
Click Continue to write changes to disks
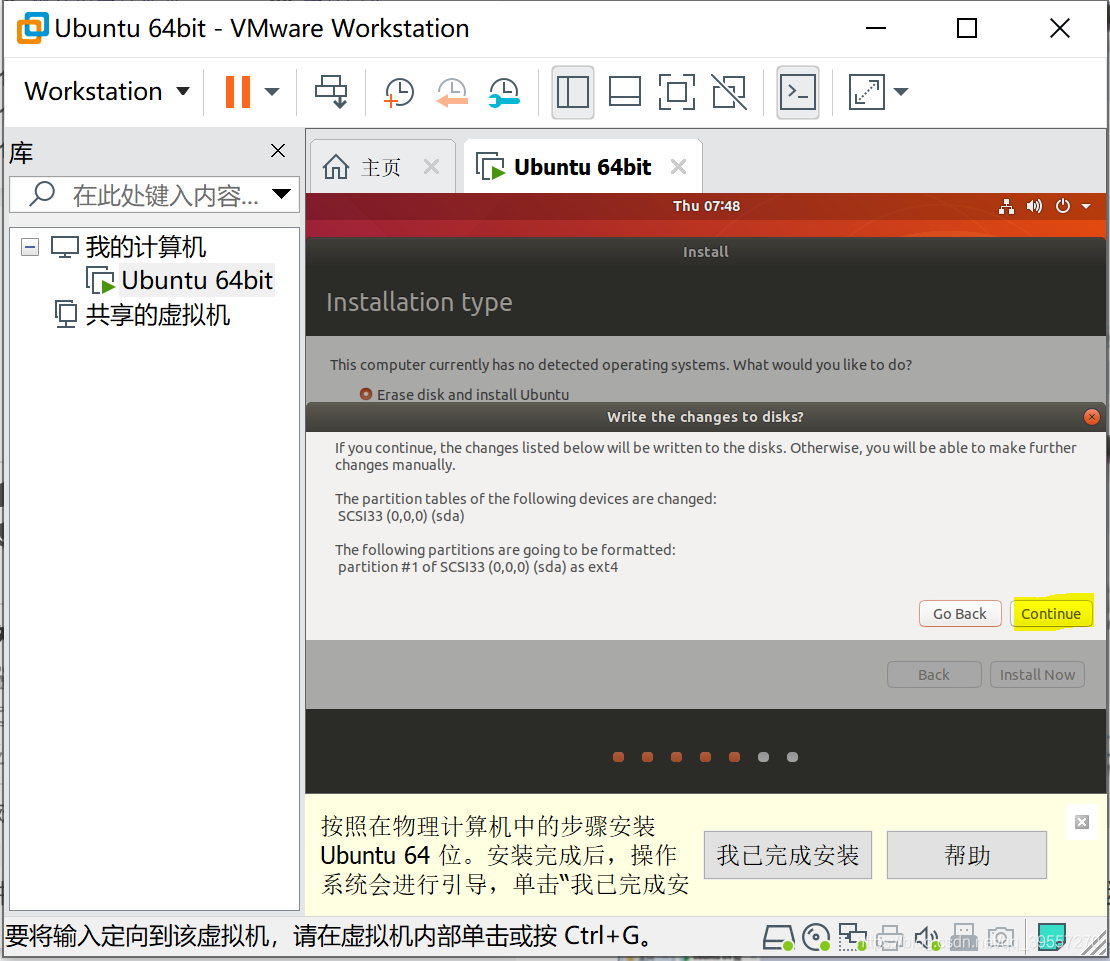pos(1051,614)
